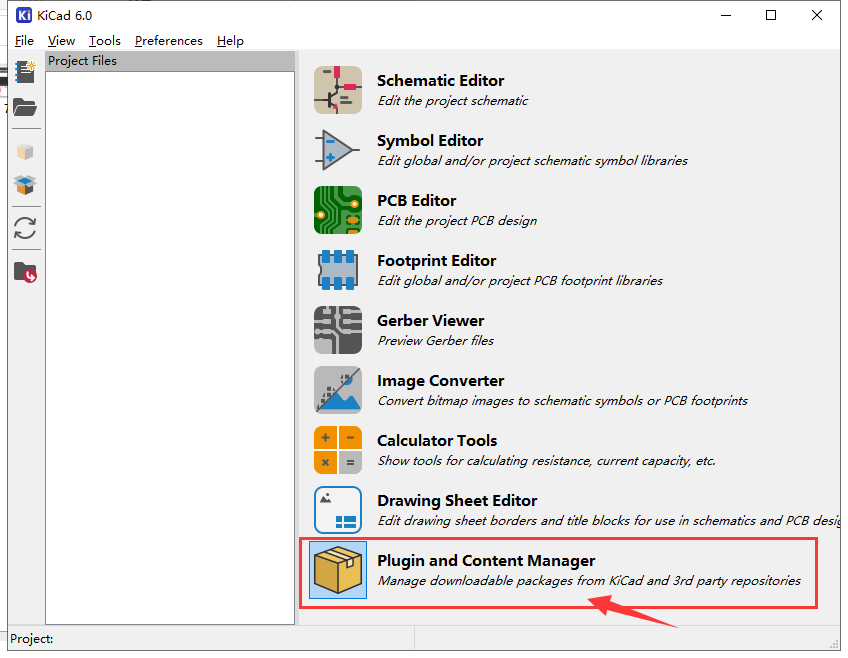The height and width of the screenshot is (658, 848).
Task: Click 'Edit the project schematic' description
Action: tap(453, 101)
